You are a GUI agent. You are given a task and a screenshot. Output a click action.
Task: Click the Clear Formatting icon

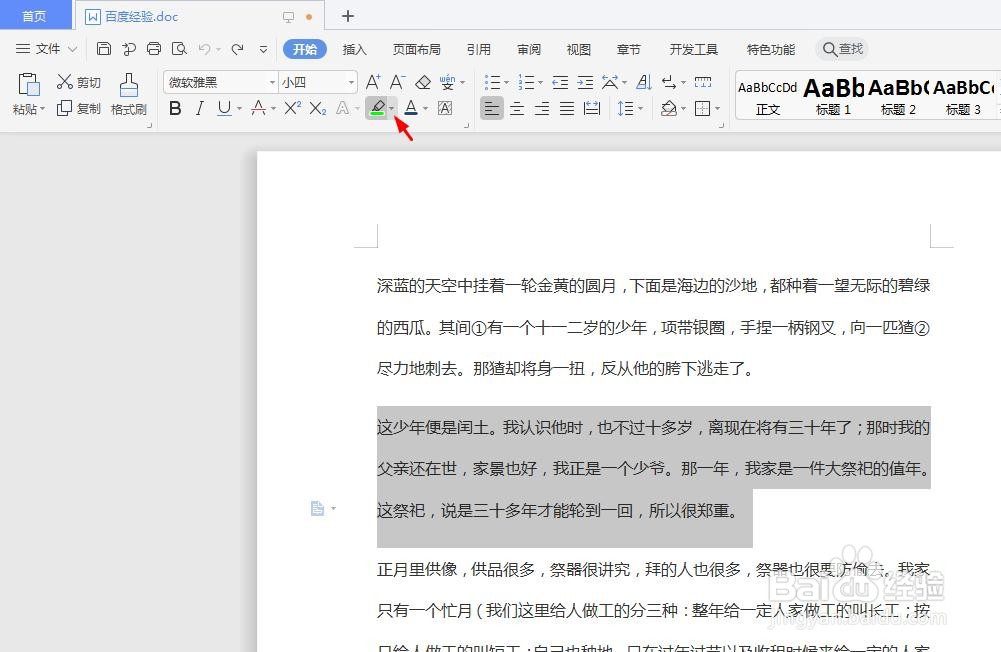click(423, 82)
